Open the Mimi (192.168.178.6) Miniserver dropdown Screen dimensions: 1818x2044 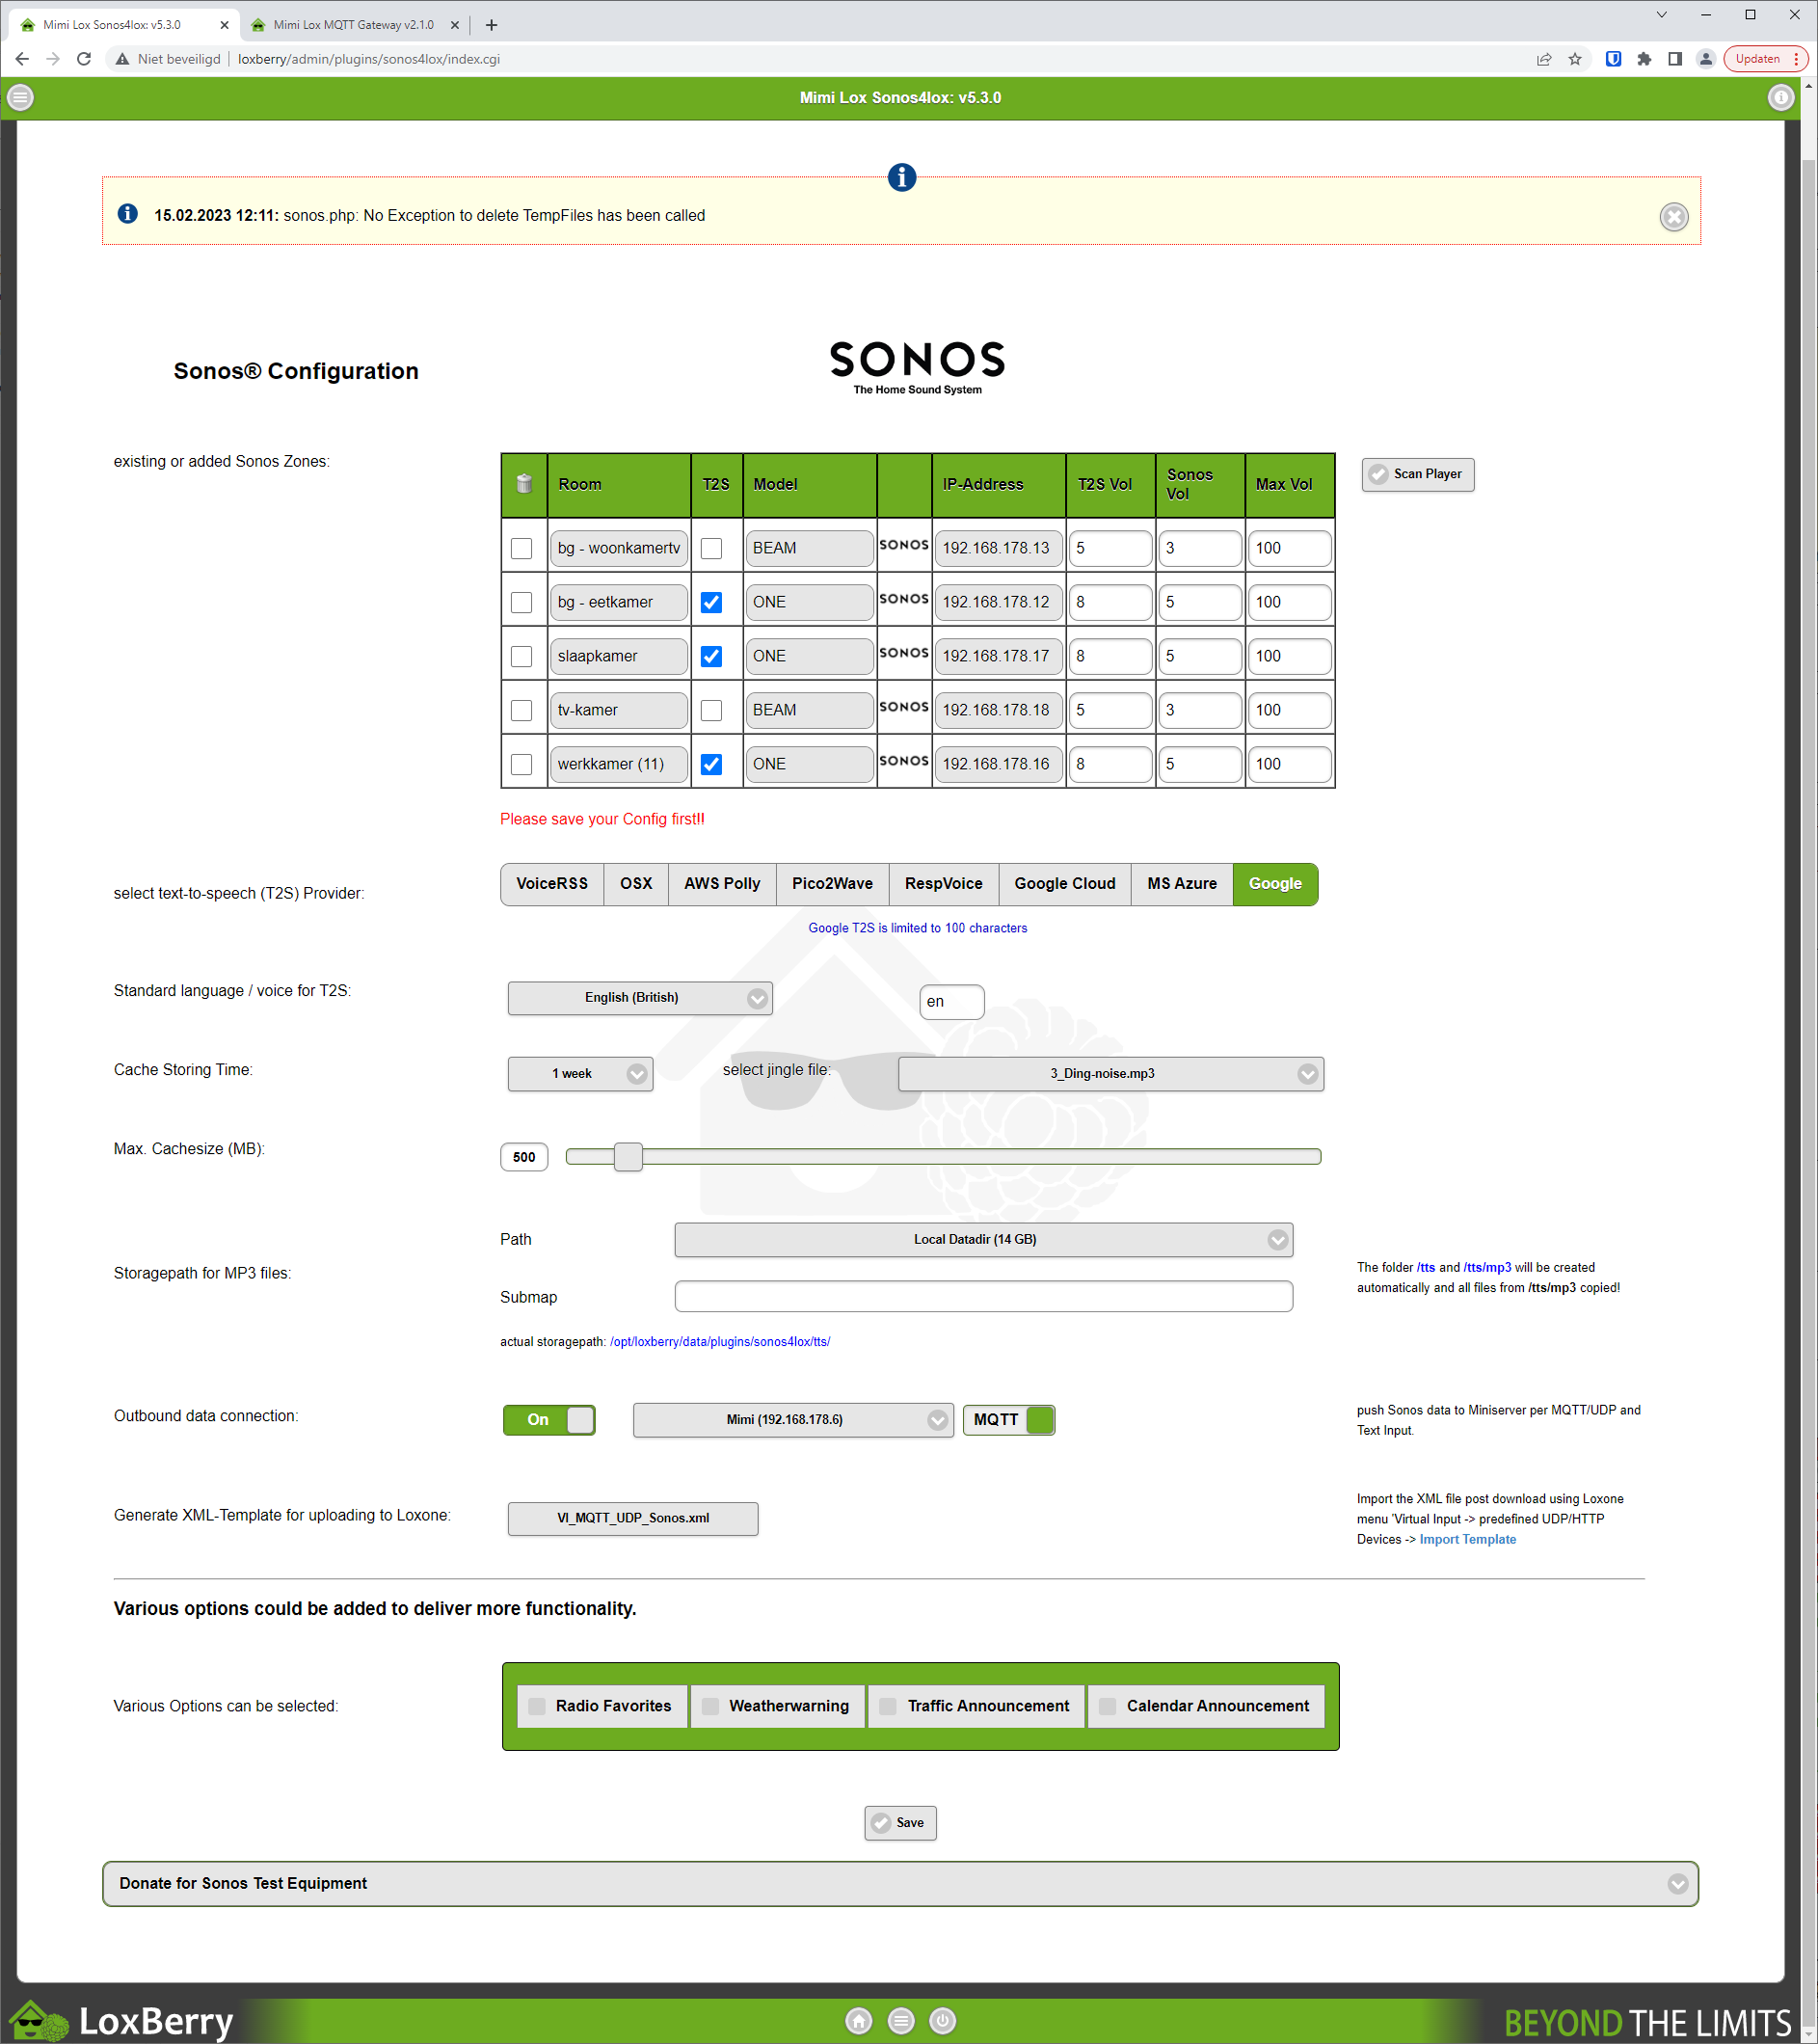tap(793, 1420)
